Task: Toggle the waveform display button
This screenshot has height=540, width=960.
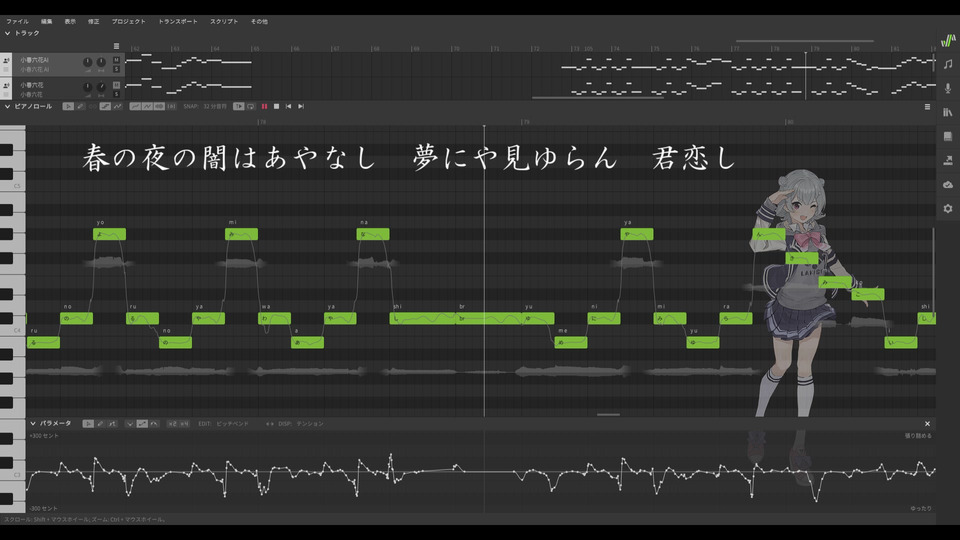Action: tap(159, 107)
